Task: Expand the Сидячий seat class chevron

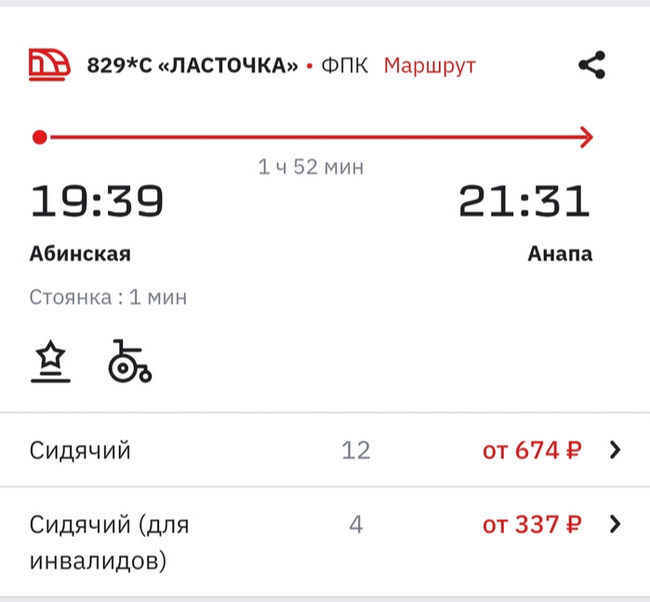Action: point(615,450)
